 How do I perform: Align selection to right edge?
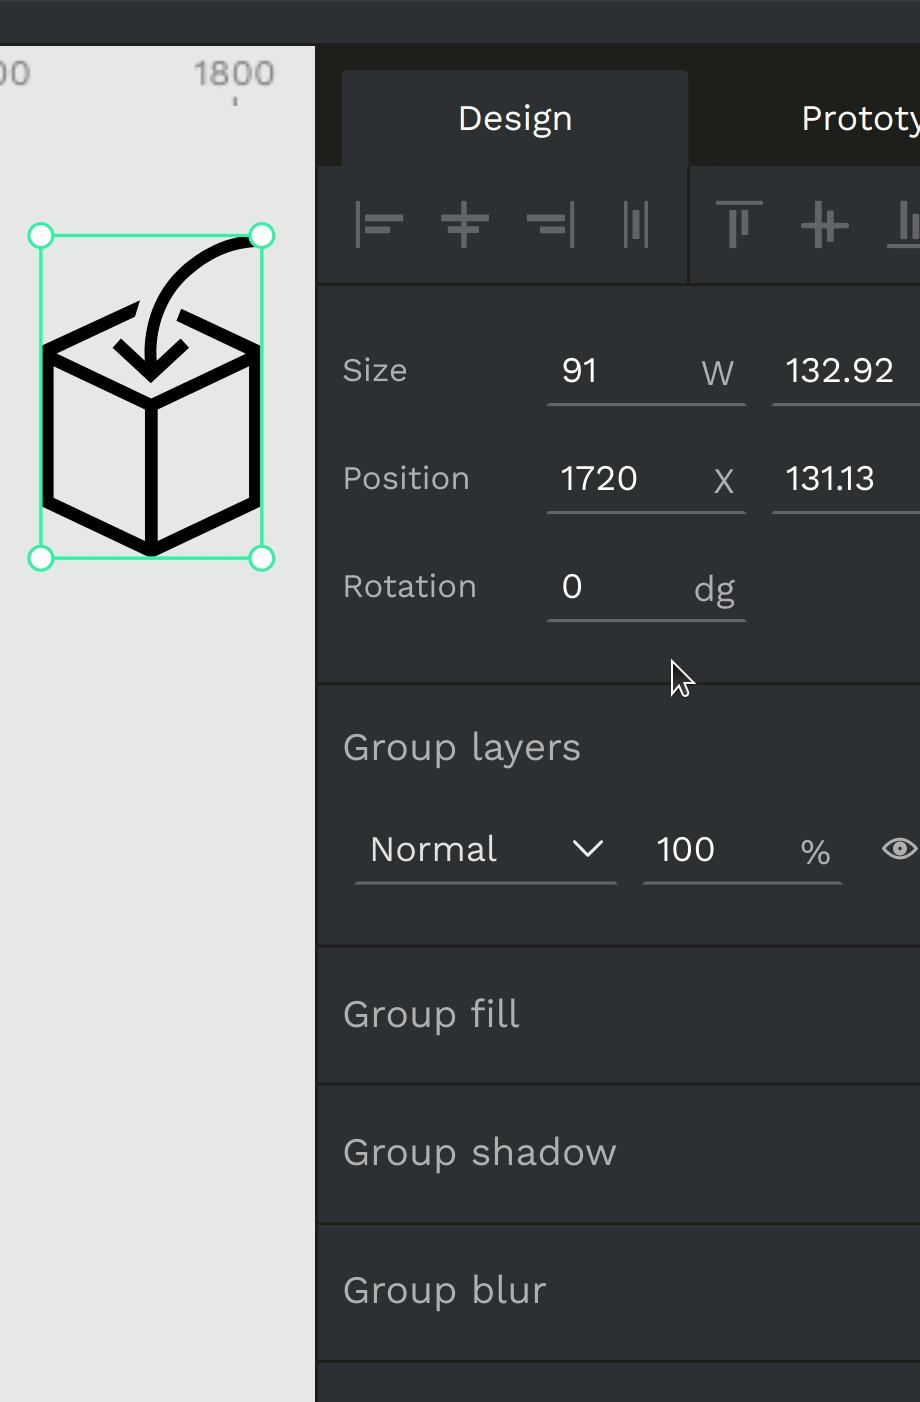point(550,225)
